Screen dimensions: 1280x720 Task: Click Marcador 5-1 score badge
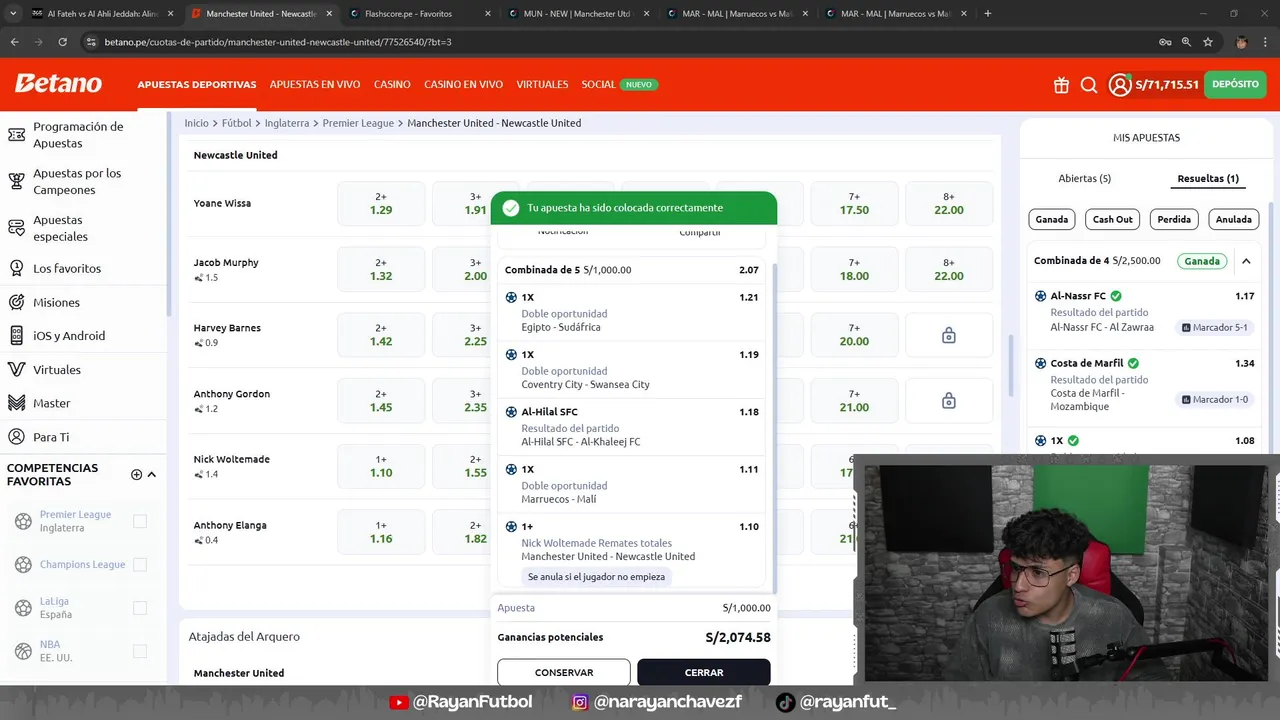pos(1214,327)
